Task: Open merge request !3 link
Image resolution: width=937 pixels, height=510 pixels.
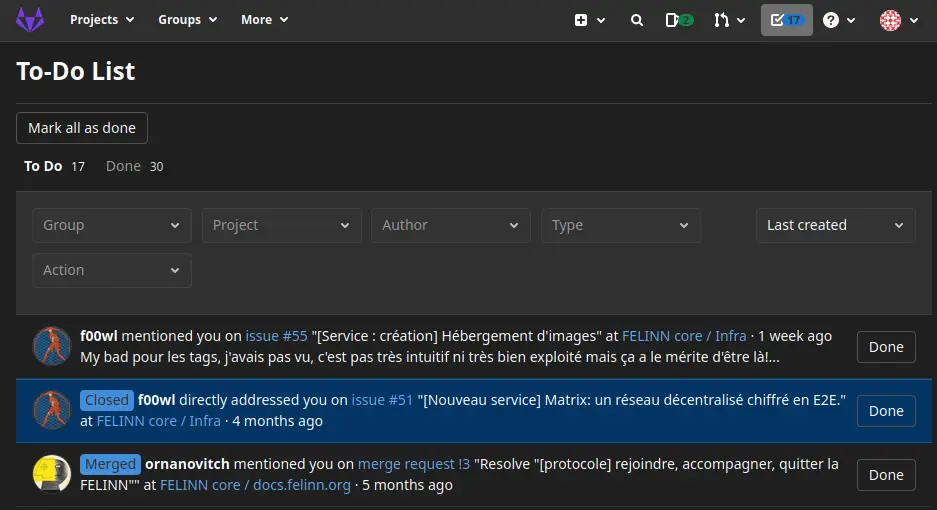Action: point(414,464)
